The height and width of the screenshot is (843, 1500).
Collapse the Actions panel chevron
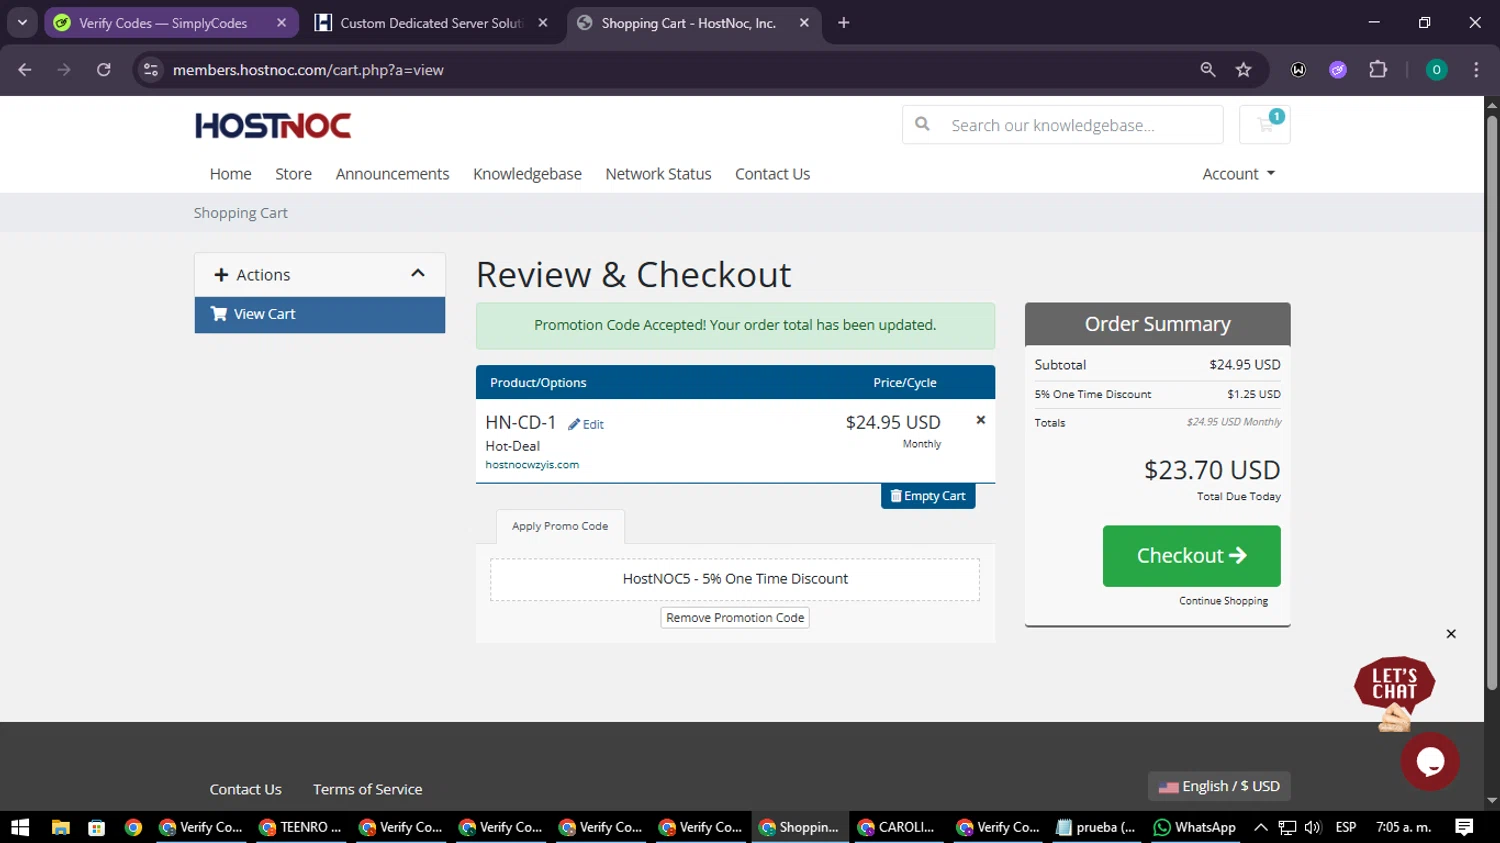coord(418,273)
